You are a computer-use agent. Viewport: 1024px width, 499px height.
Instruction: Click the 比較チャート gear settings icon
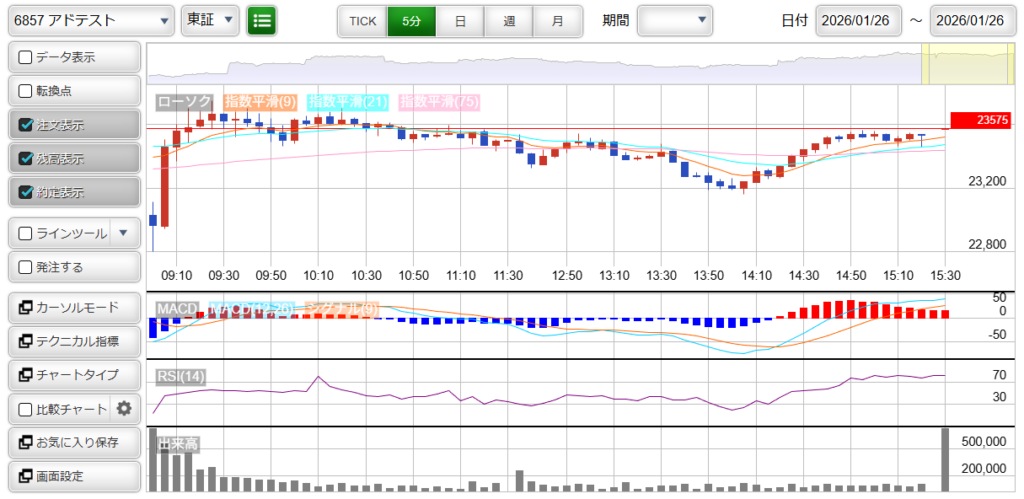coord(124,408)
